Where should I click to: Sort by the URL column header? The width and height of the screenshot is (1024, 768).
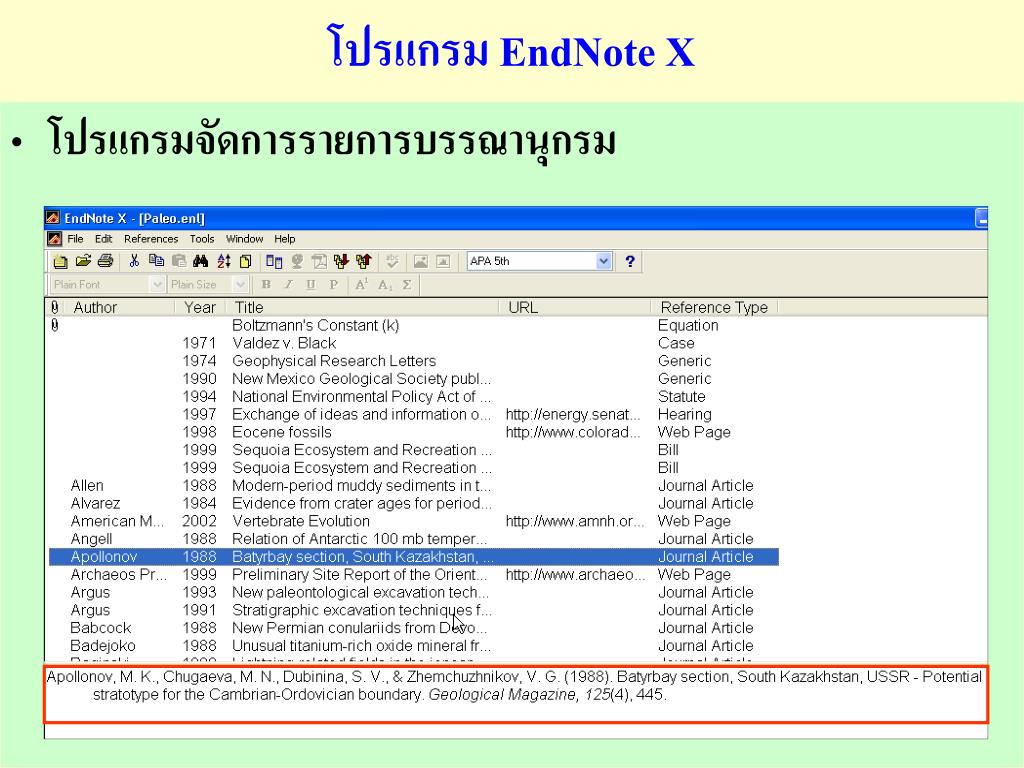click(575, 307)
